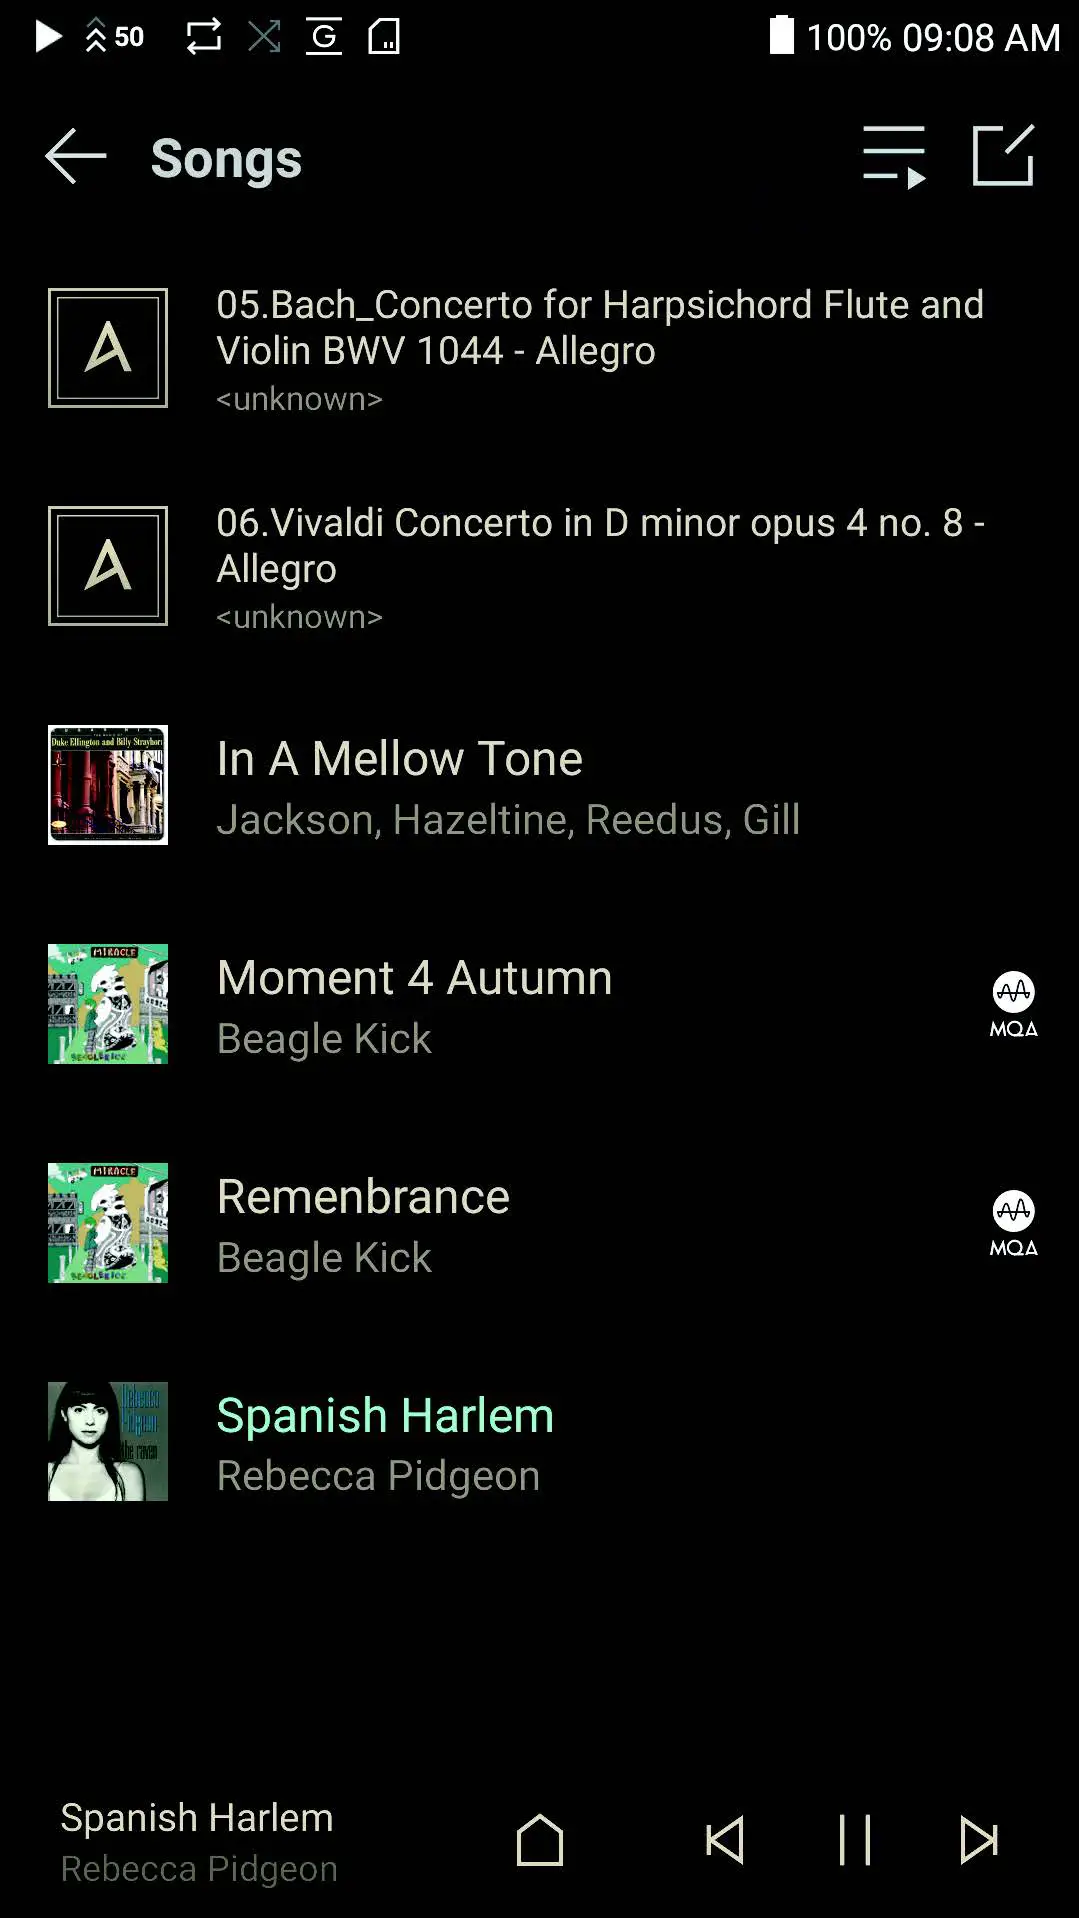This screenshot has width=1079, height=1918.
Task: Pause the current playback
Action: tap(855, 1840)
